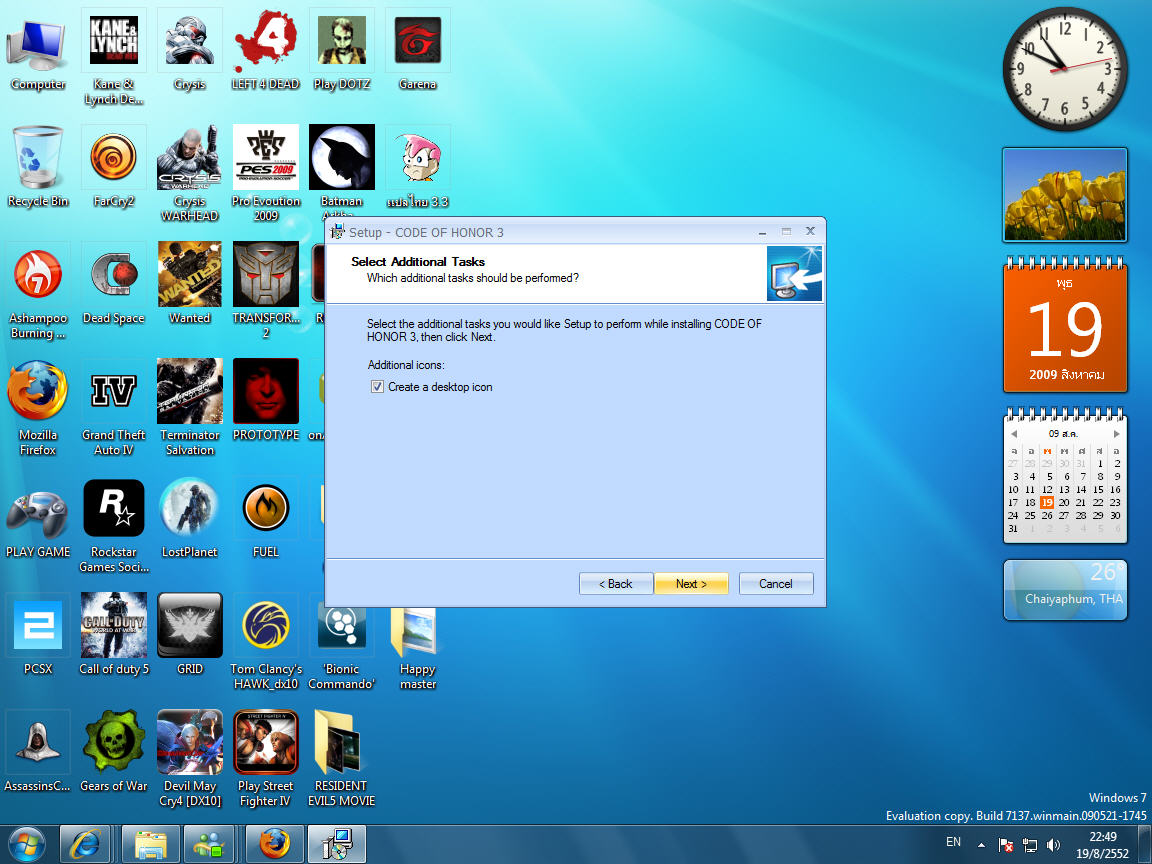Select the Happy master folder
This screenshot has width=1152, height=864.
pos(417,647)
